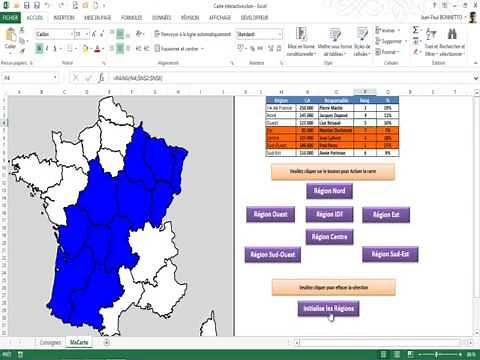Screen dimensions: 480x360
Task: Click the Supprimer cells icon
Action: 391,41
